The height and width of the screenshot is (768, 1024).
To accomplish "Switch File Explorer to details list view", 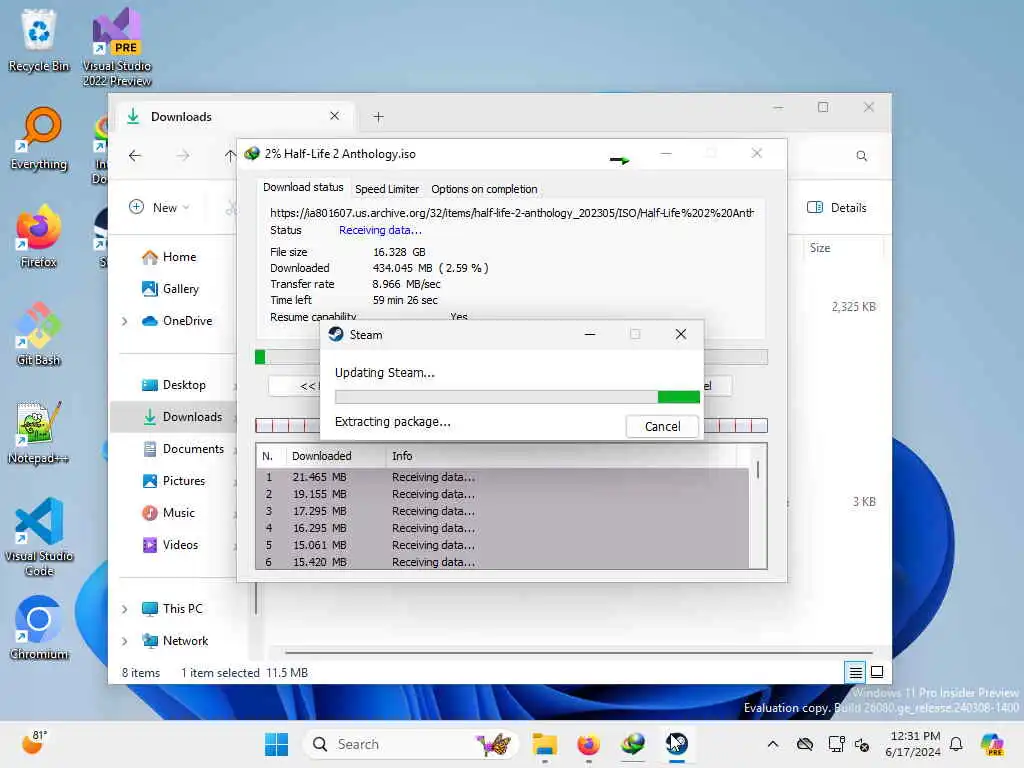I will click(855, 672).
